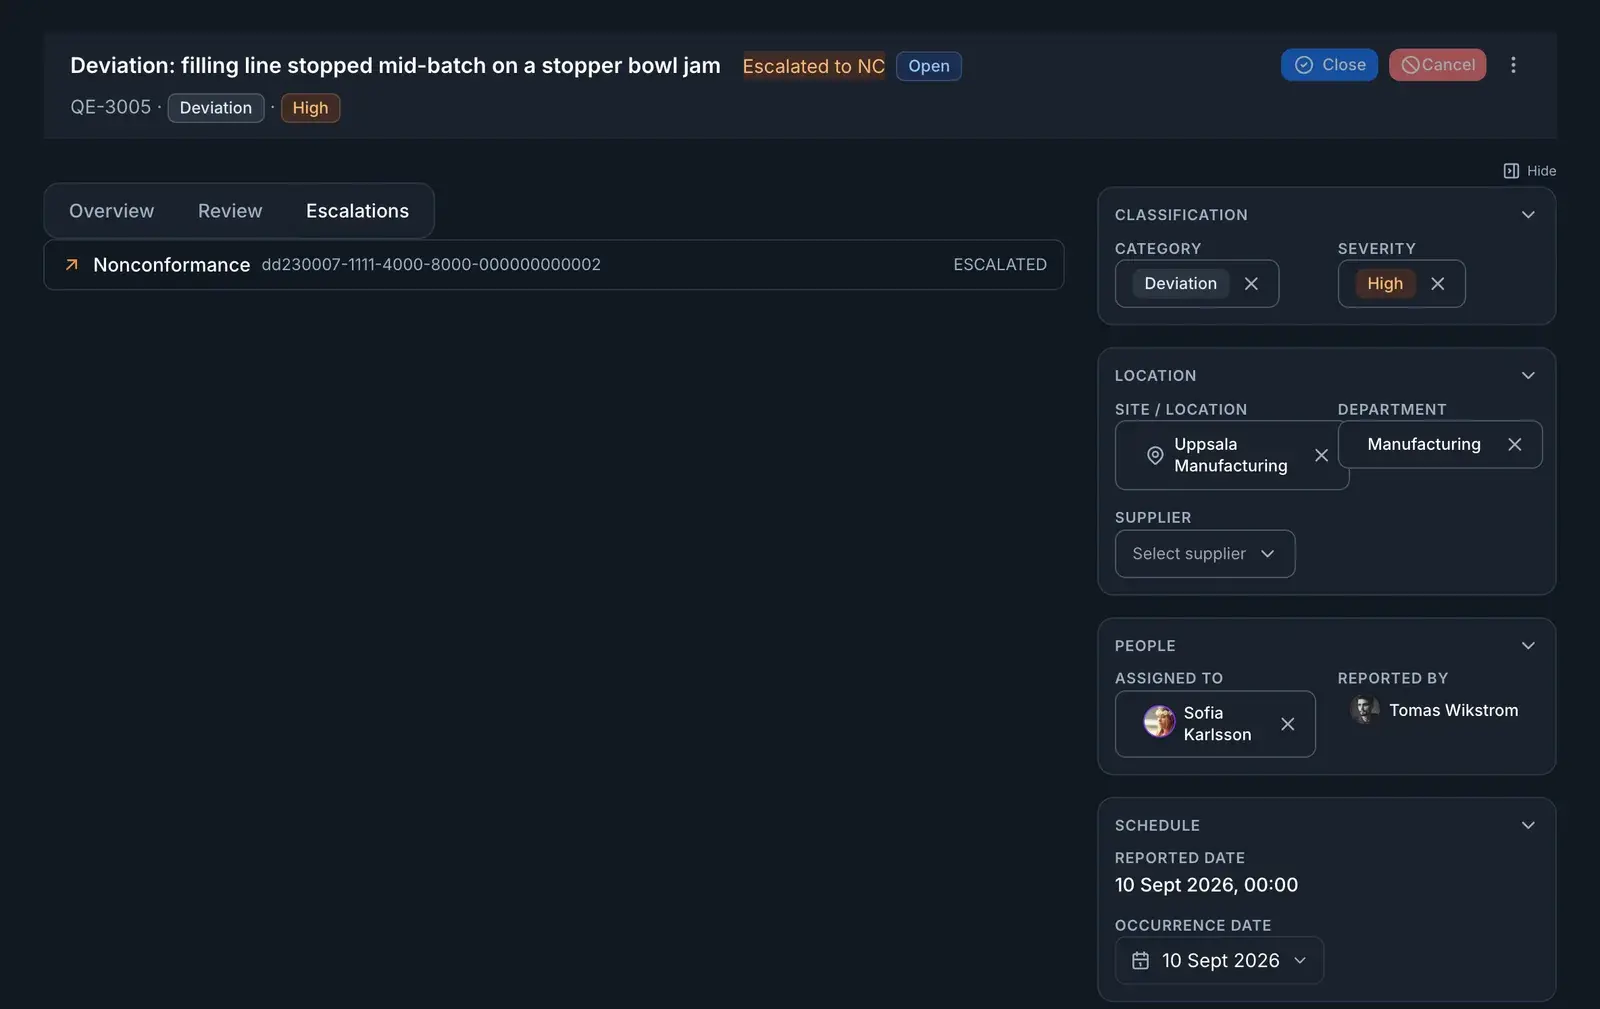Viewport: 1600px width, 1009px height.
Task: Collapse the People section
Action: tap(1528, 646)
